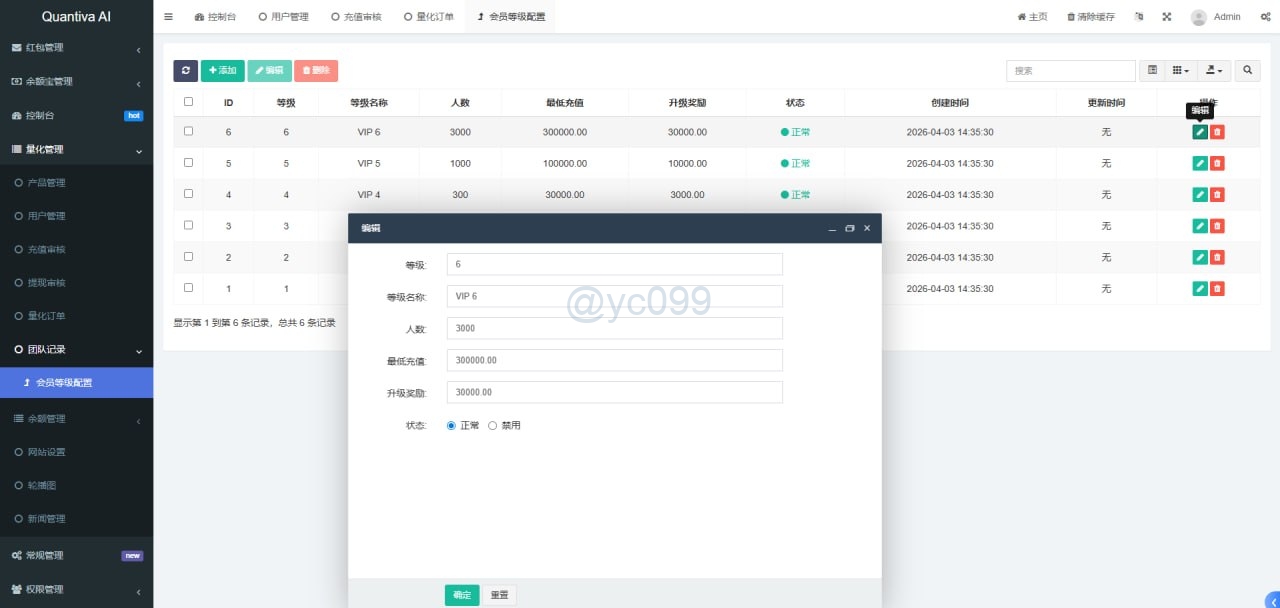The image size is (1280, 608).
Task: Click the 等级名称 input field in dialog
Action: coord(614,296)
